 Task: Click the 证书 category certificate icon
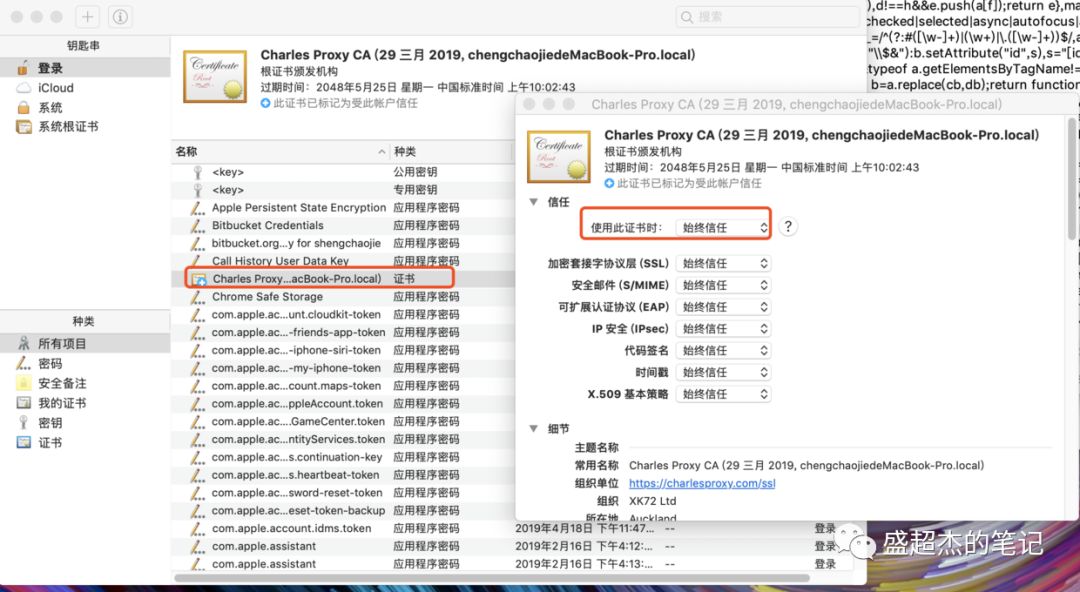click(23, 442)
